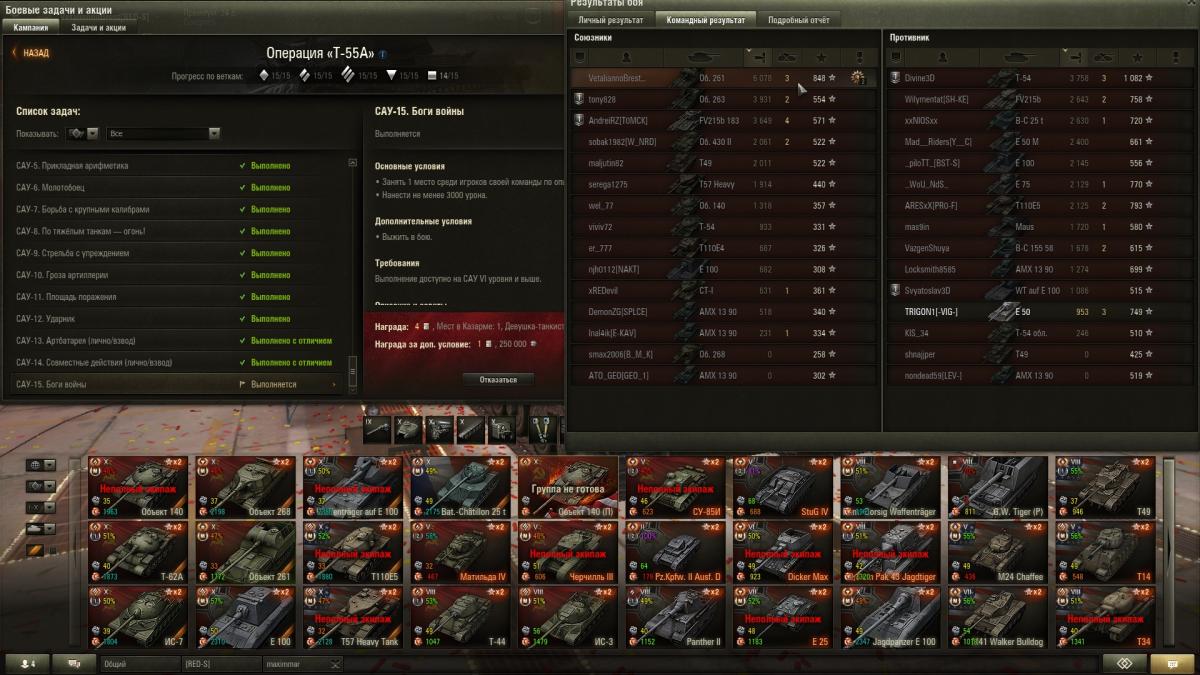1200x675 pixels.
Task: Select the StuG IV tank card
Action: point(782,487)
